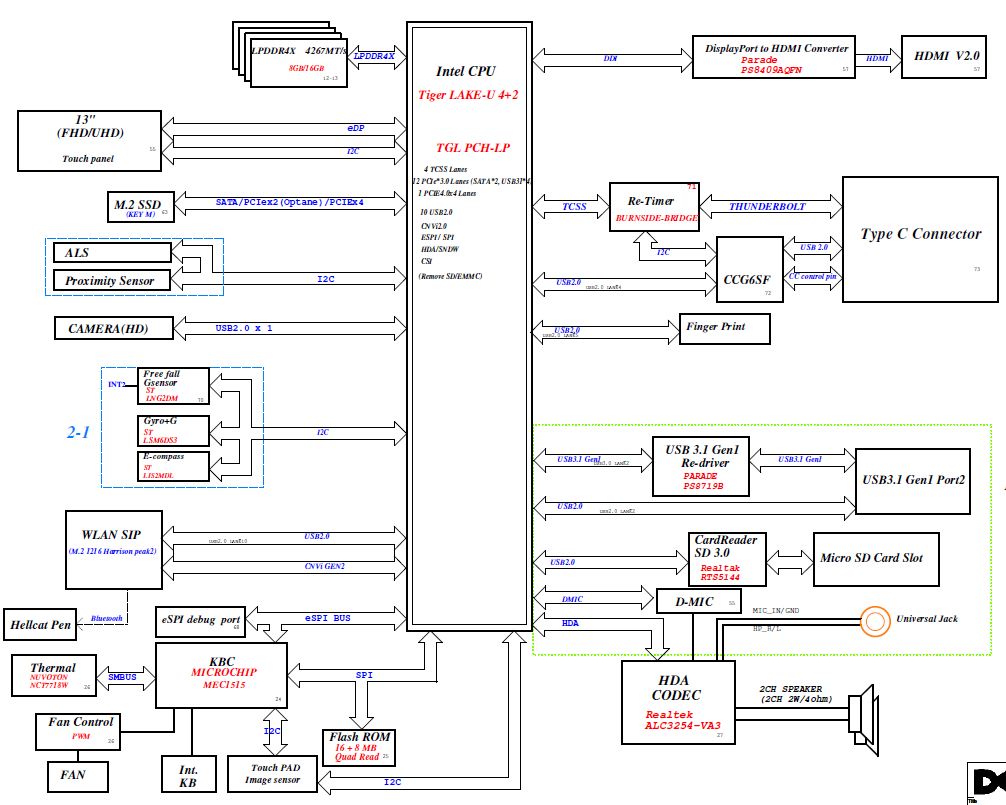Click the speaker symbol next to 2CH SPEAKER

coord(862,718)
